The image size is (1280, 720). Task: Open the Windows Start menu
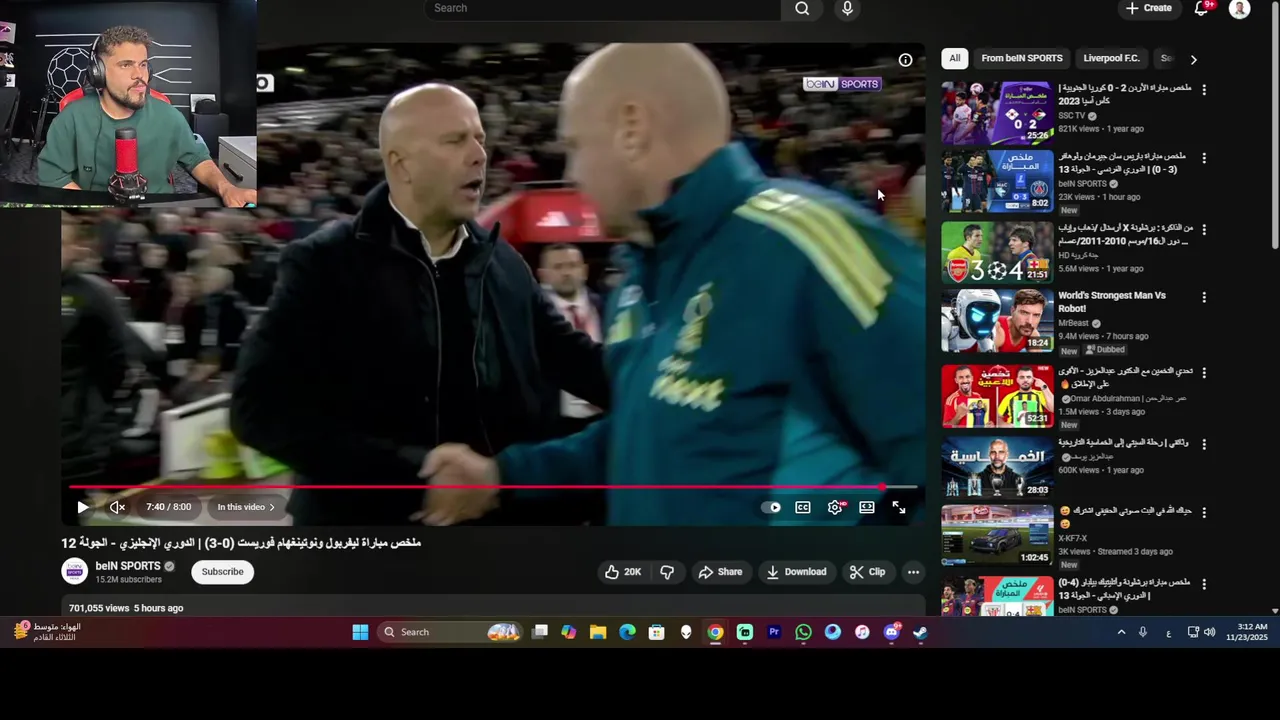(x=360, y=632)
